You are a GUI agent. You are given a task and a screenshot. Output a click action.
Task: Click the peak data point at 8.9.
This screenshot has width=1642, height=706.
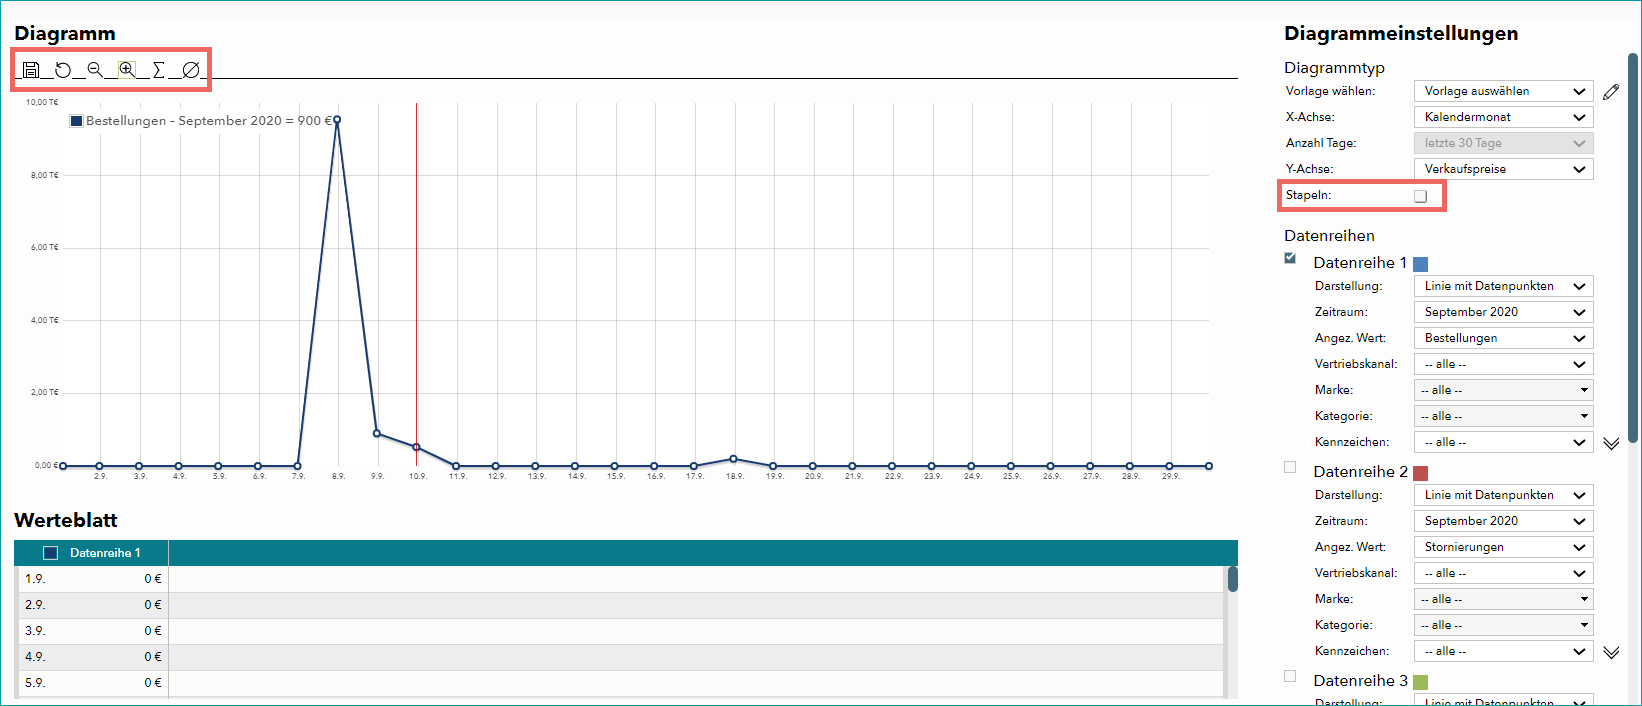tap(337, 120)
